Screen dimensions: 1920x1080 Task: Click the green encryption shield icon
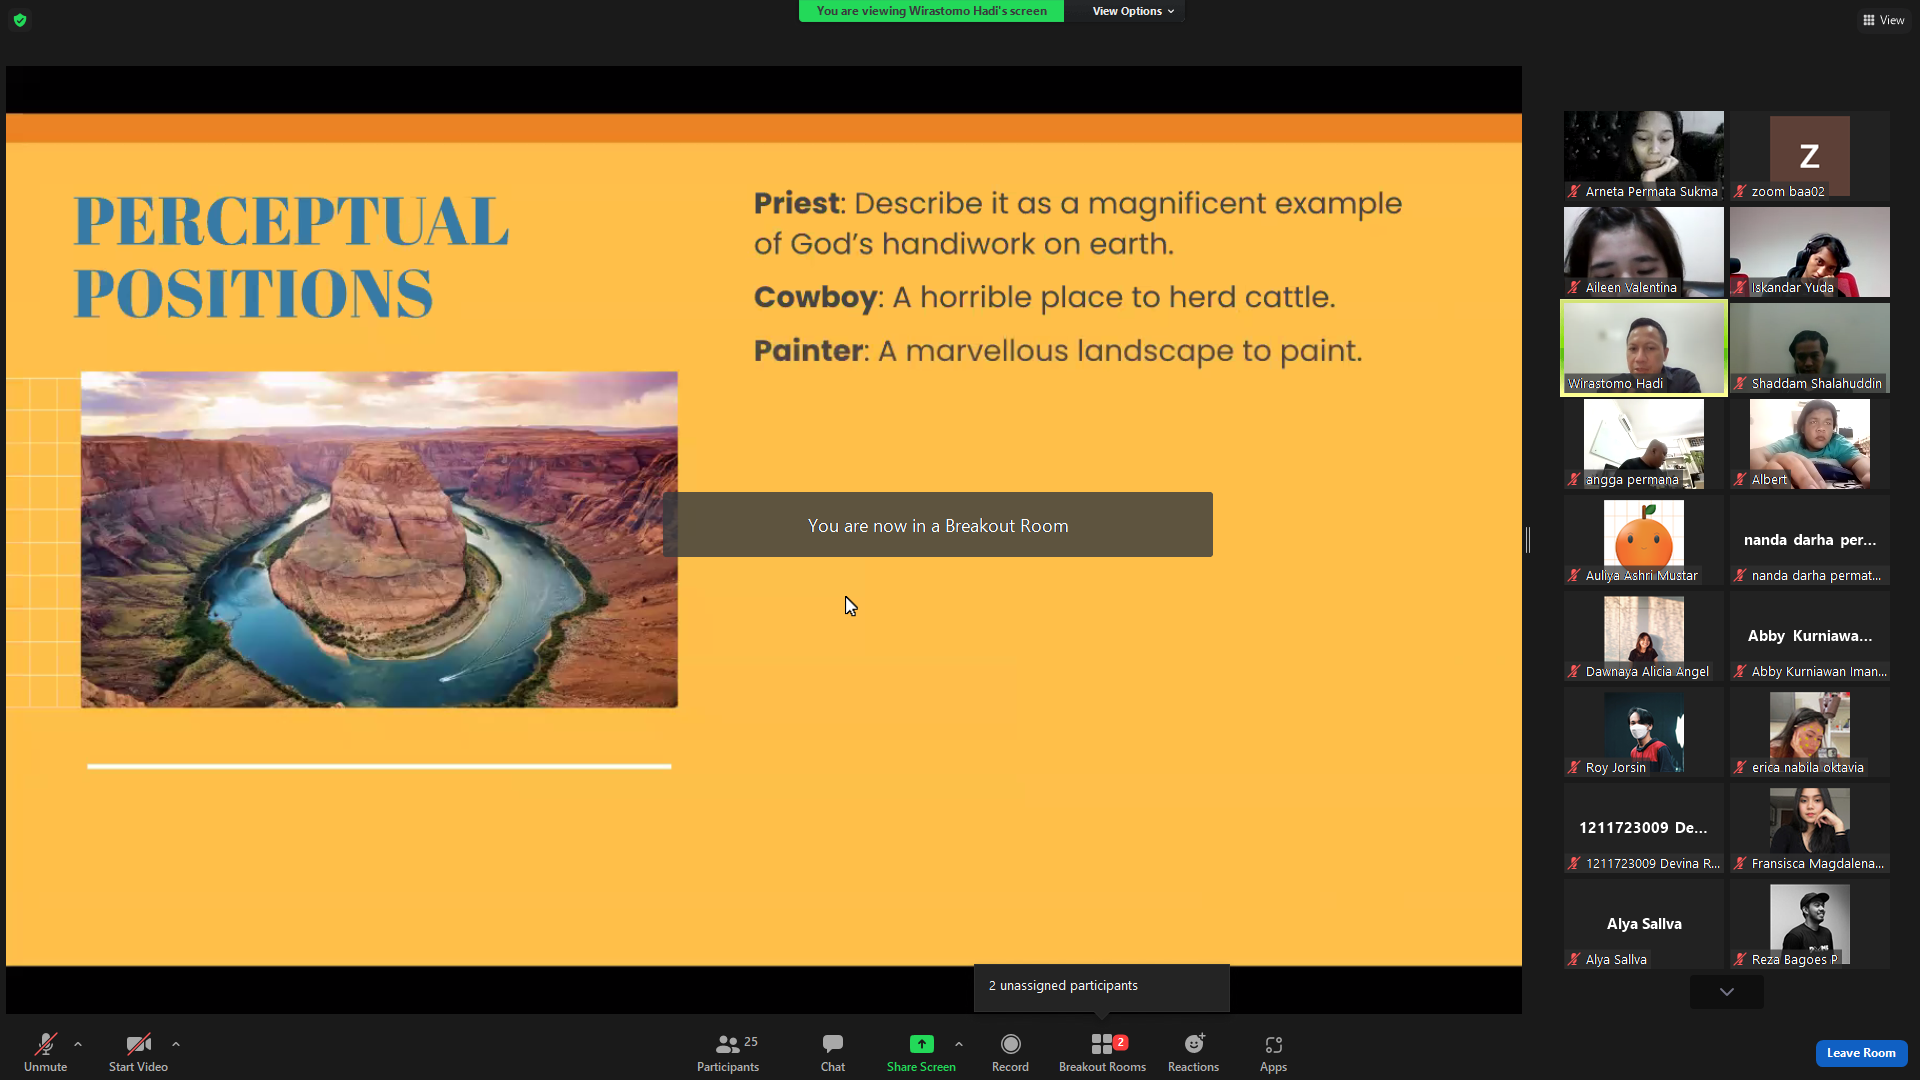click(20, 20)
